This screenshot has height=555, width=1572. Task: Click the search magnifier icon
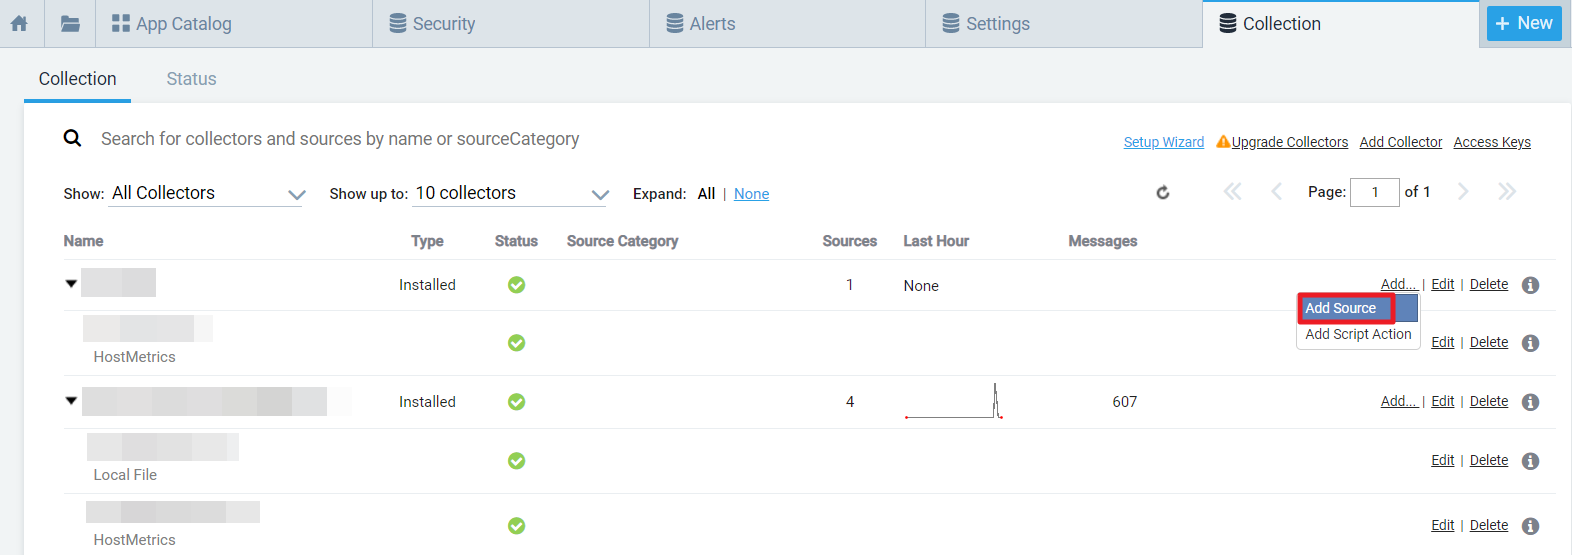point(72,138)
